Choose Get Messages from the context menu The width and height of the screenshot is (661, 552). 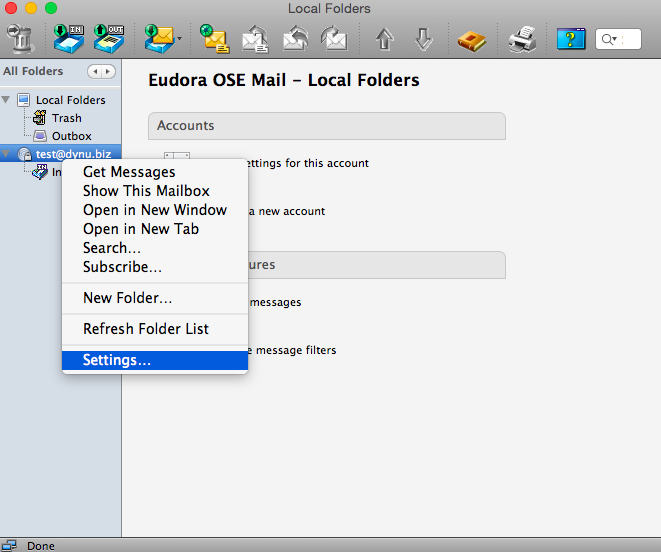[x=155, y=172]
